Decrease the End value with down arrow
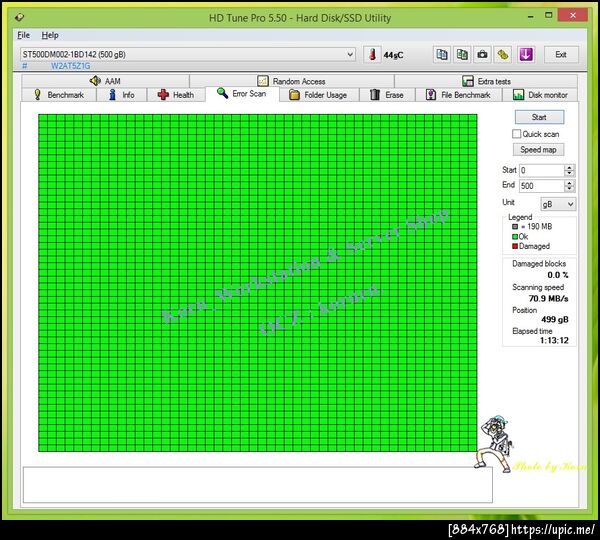Viewport: 600px width, 540px height. coord(569,189)
